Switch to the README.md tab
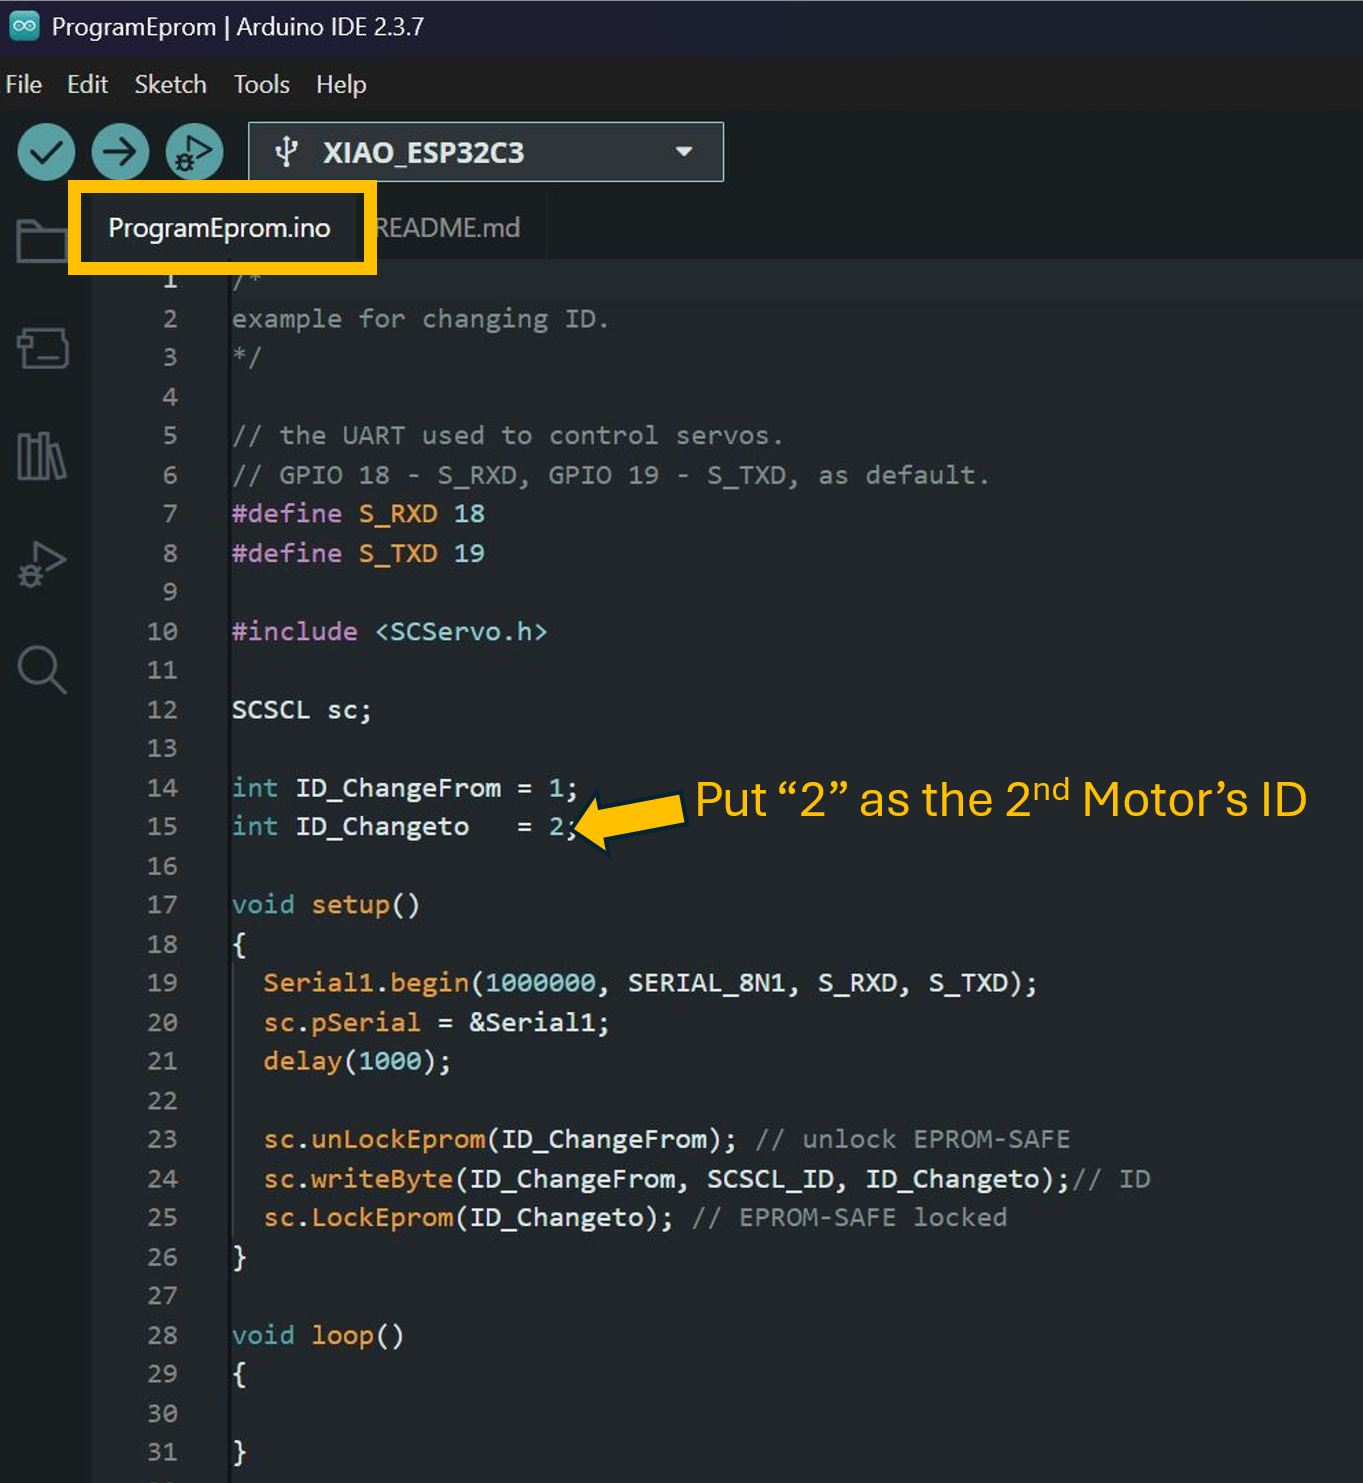The width and height of the screenshot is (1363, 1483). click(x=448, y=228)
